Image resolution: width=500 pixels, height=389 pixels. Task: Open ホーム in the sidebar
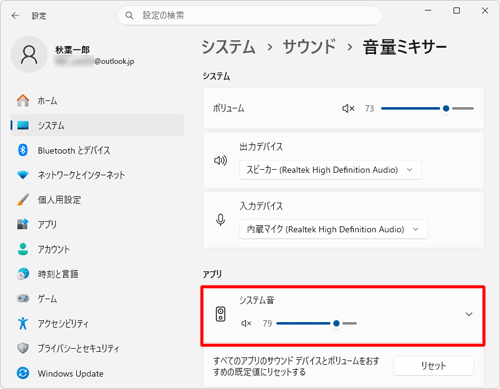(97, 100)
